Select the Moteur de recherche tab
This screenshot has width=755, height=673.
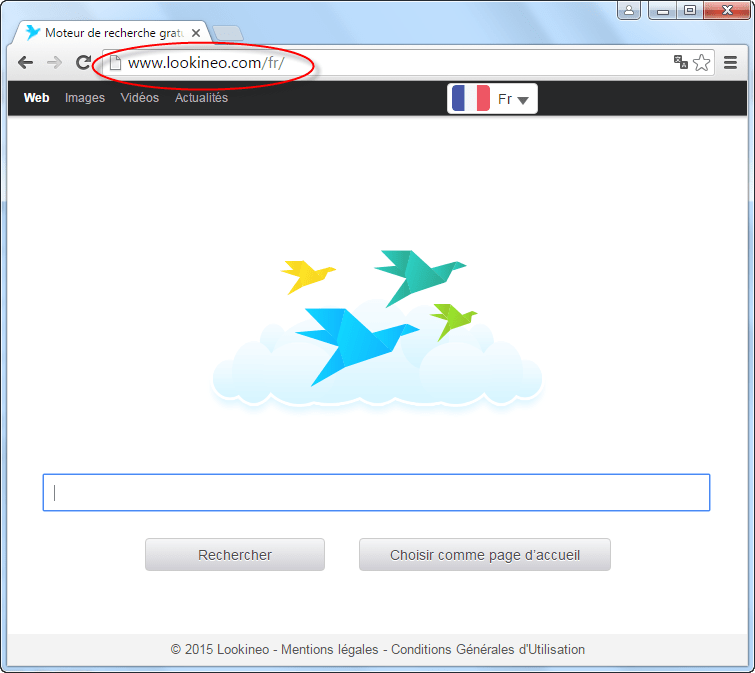pos(114,33)
